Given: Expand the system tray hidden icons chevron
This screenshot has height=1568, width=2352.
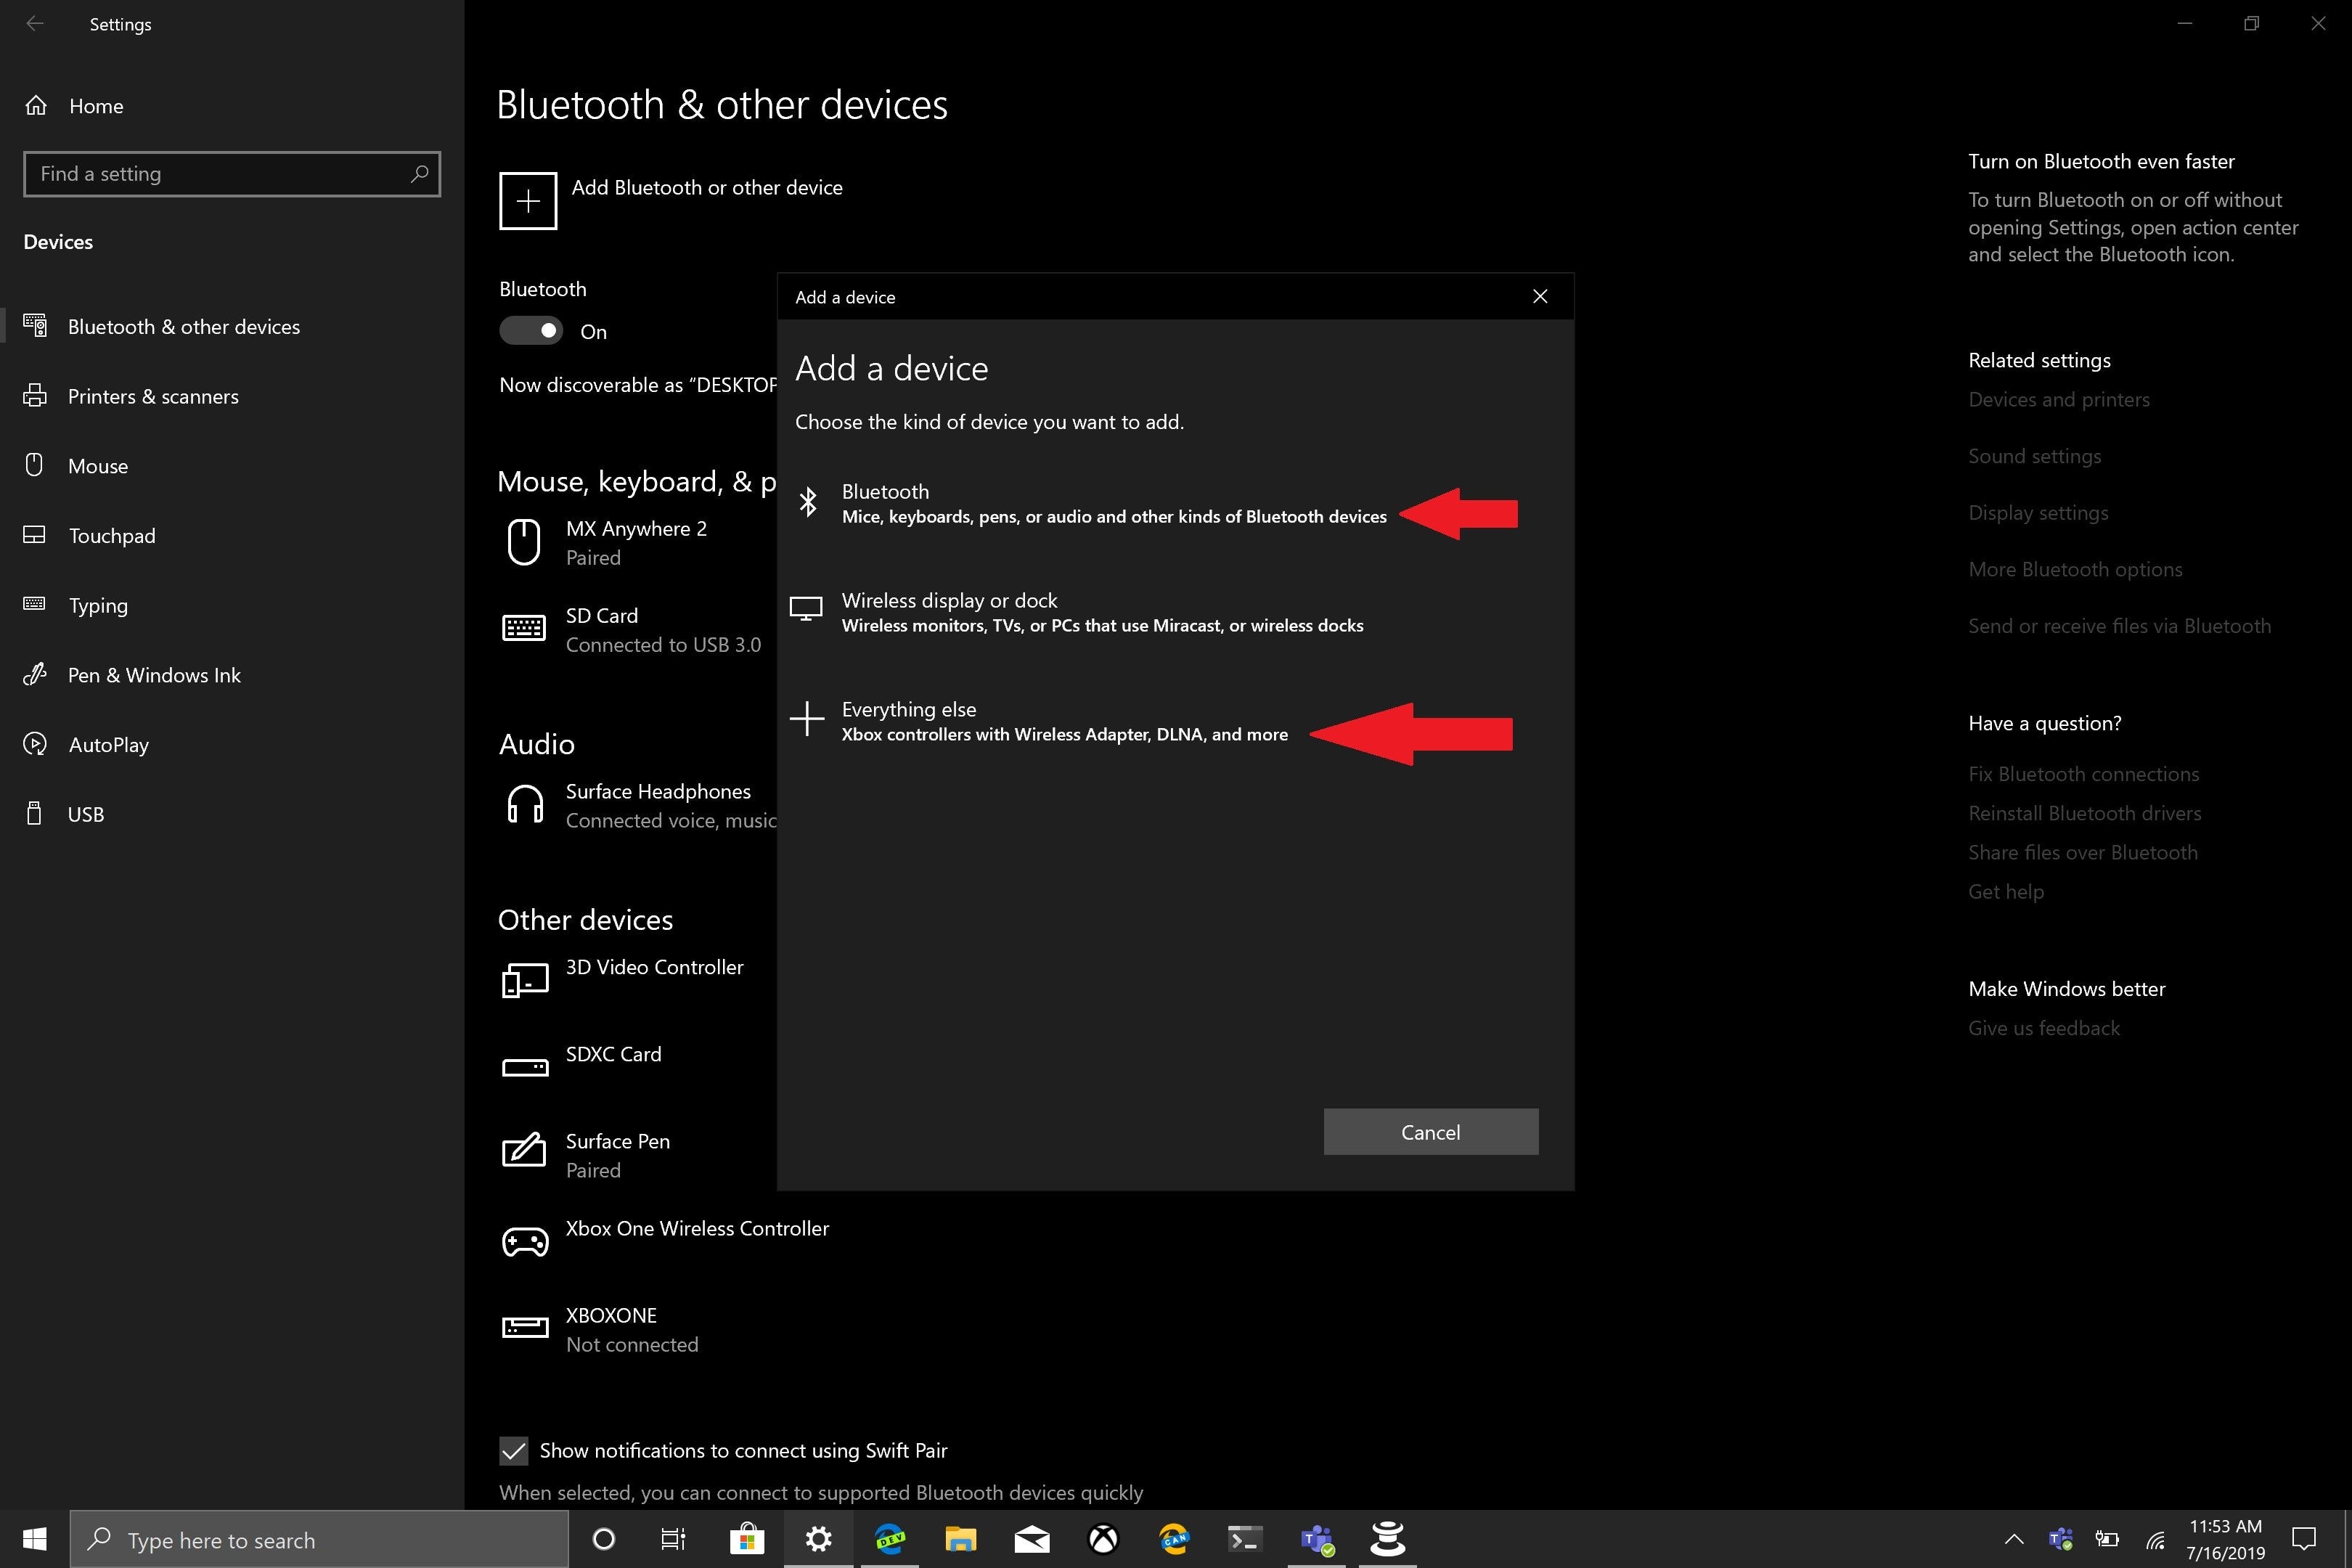Looking at the screenshot, I should 2013,1539.
